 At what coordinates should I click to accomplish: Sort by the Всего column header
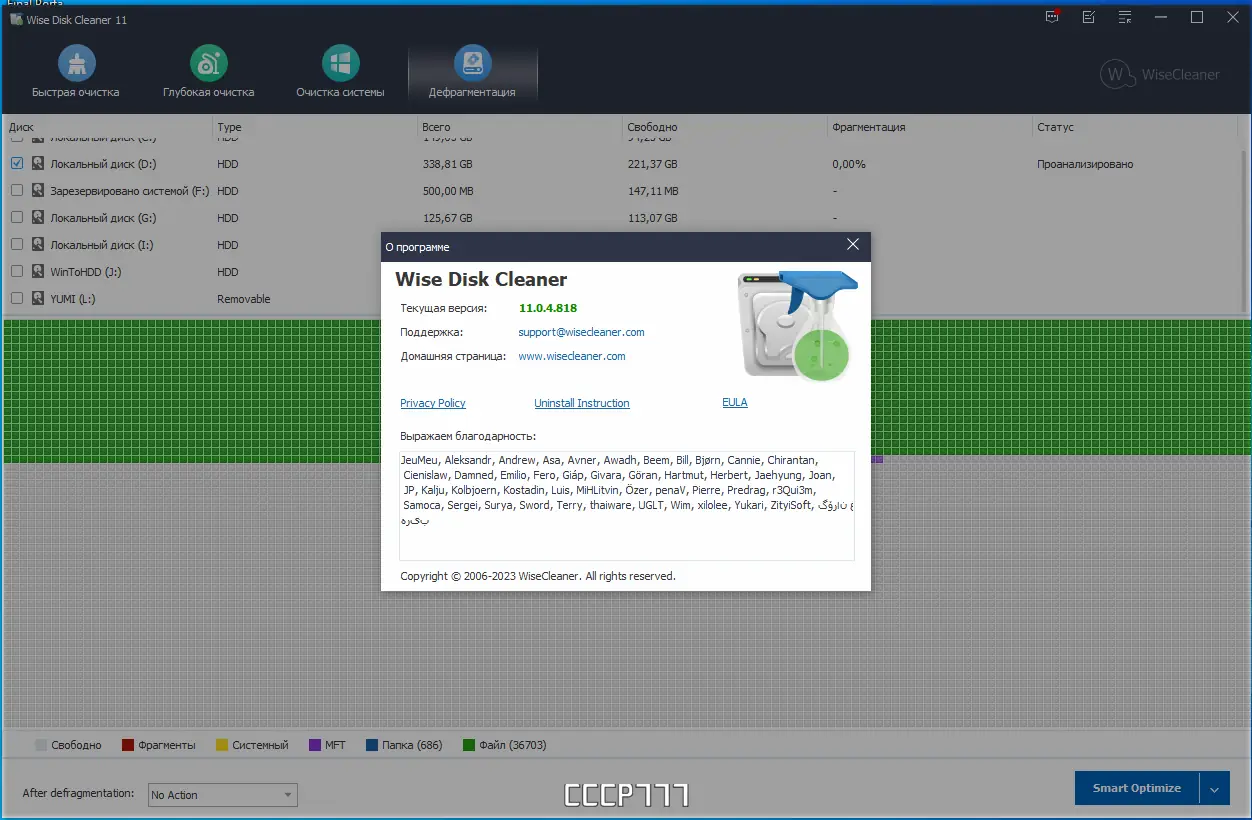click(x=519, y=127)
